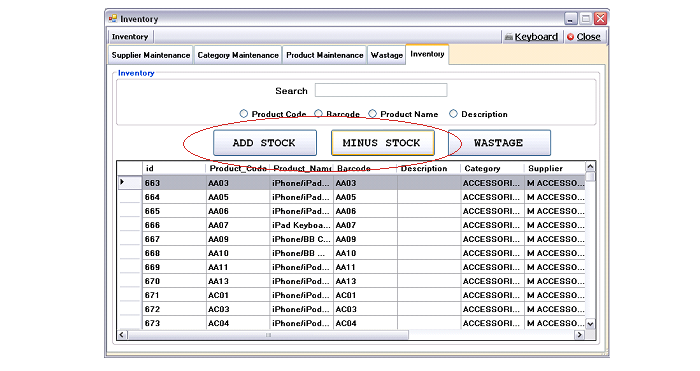Select Barcode radio button
Screen dimensions: 700x371
318,114
